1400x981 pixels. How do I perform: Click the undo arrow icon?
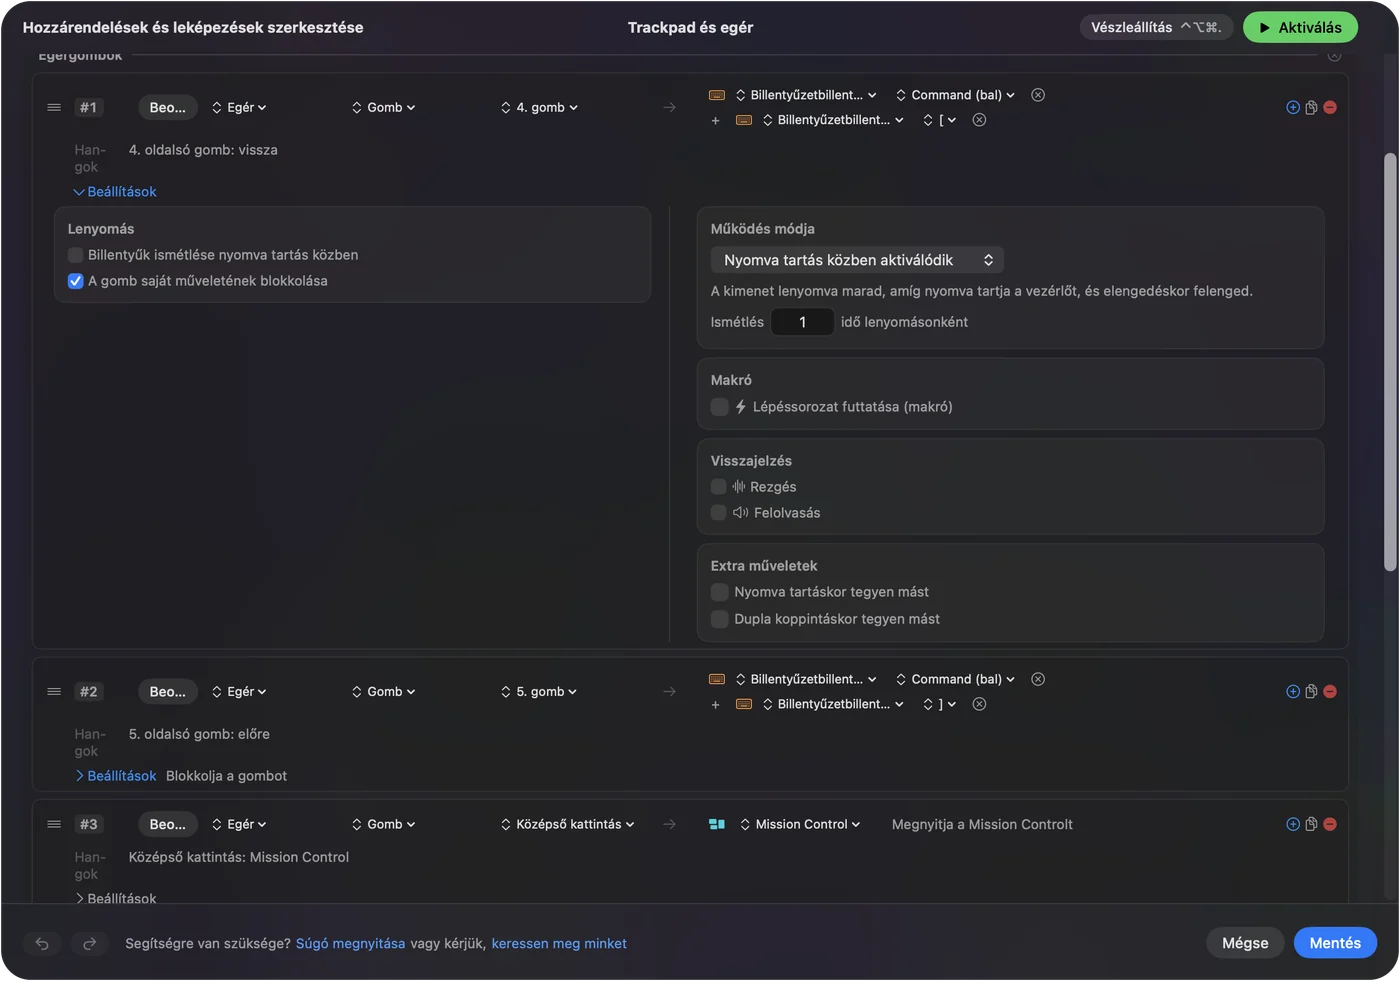tap(42, 943)
